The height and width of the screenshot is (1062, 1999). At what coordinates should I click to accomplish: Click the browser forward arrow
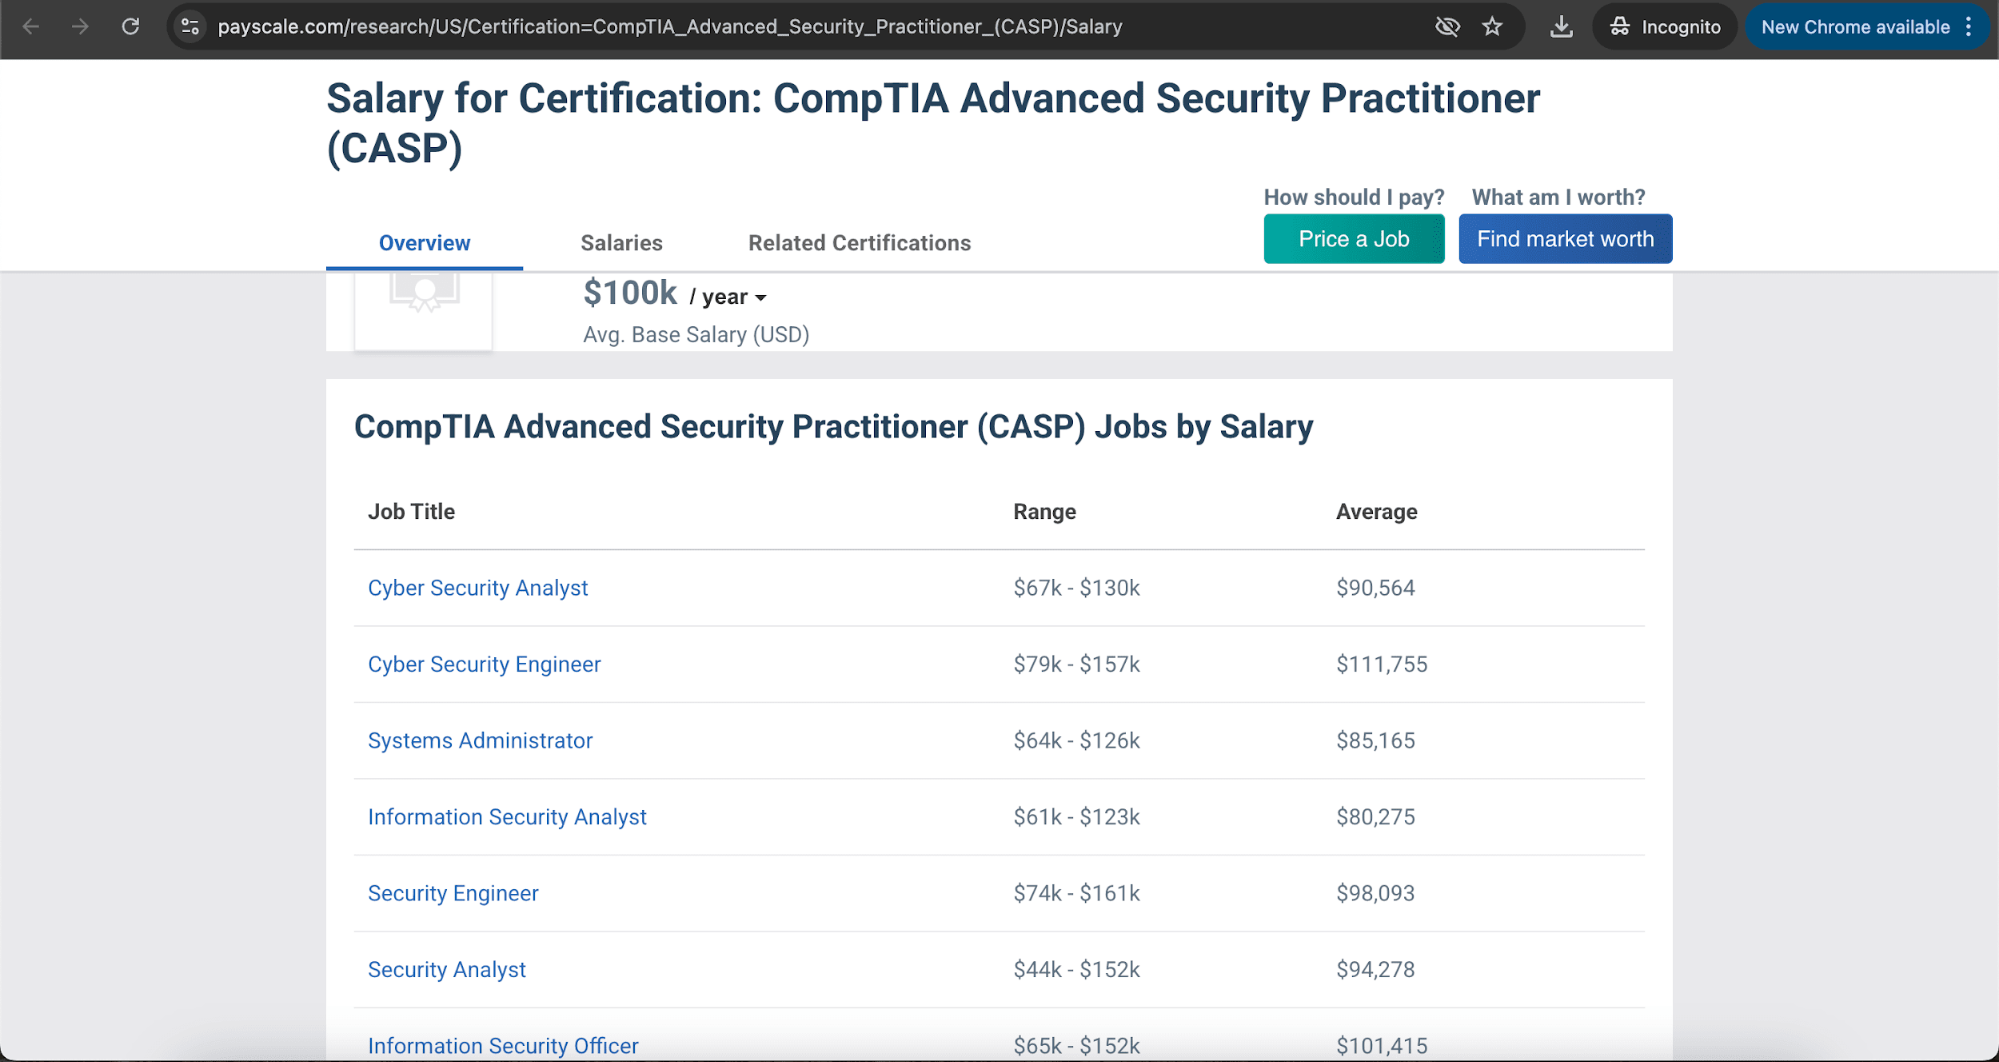coord(80,27)
